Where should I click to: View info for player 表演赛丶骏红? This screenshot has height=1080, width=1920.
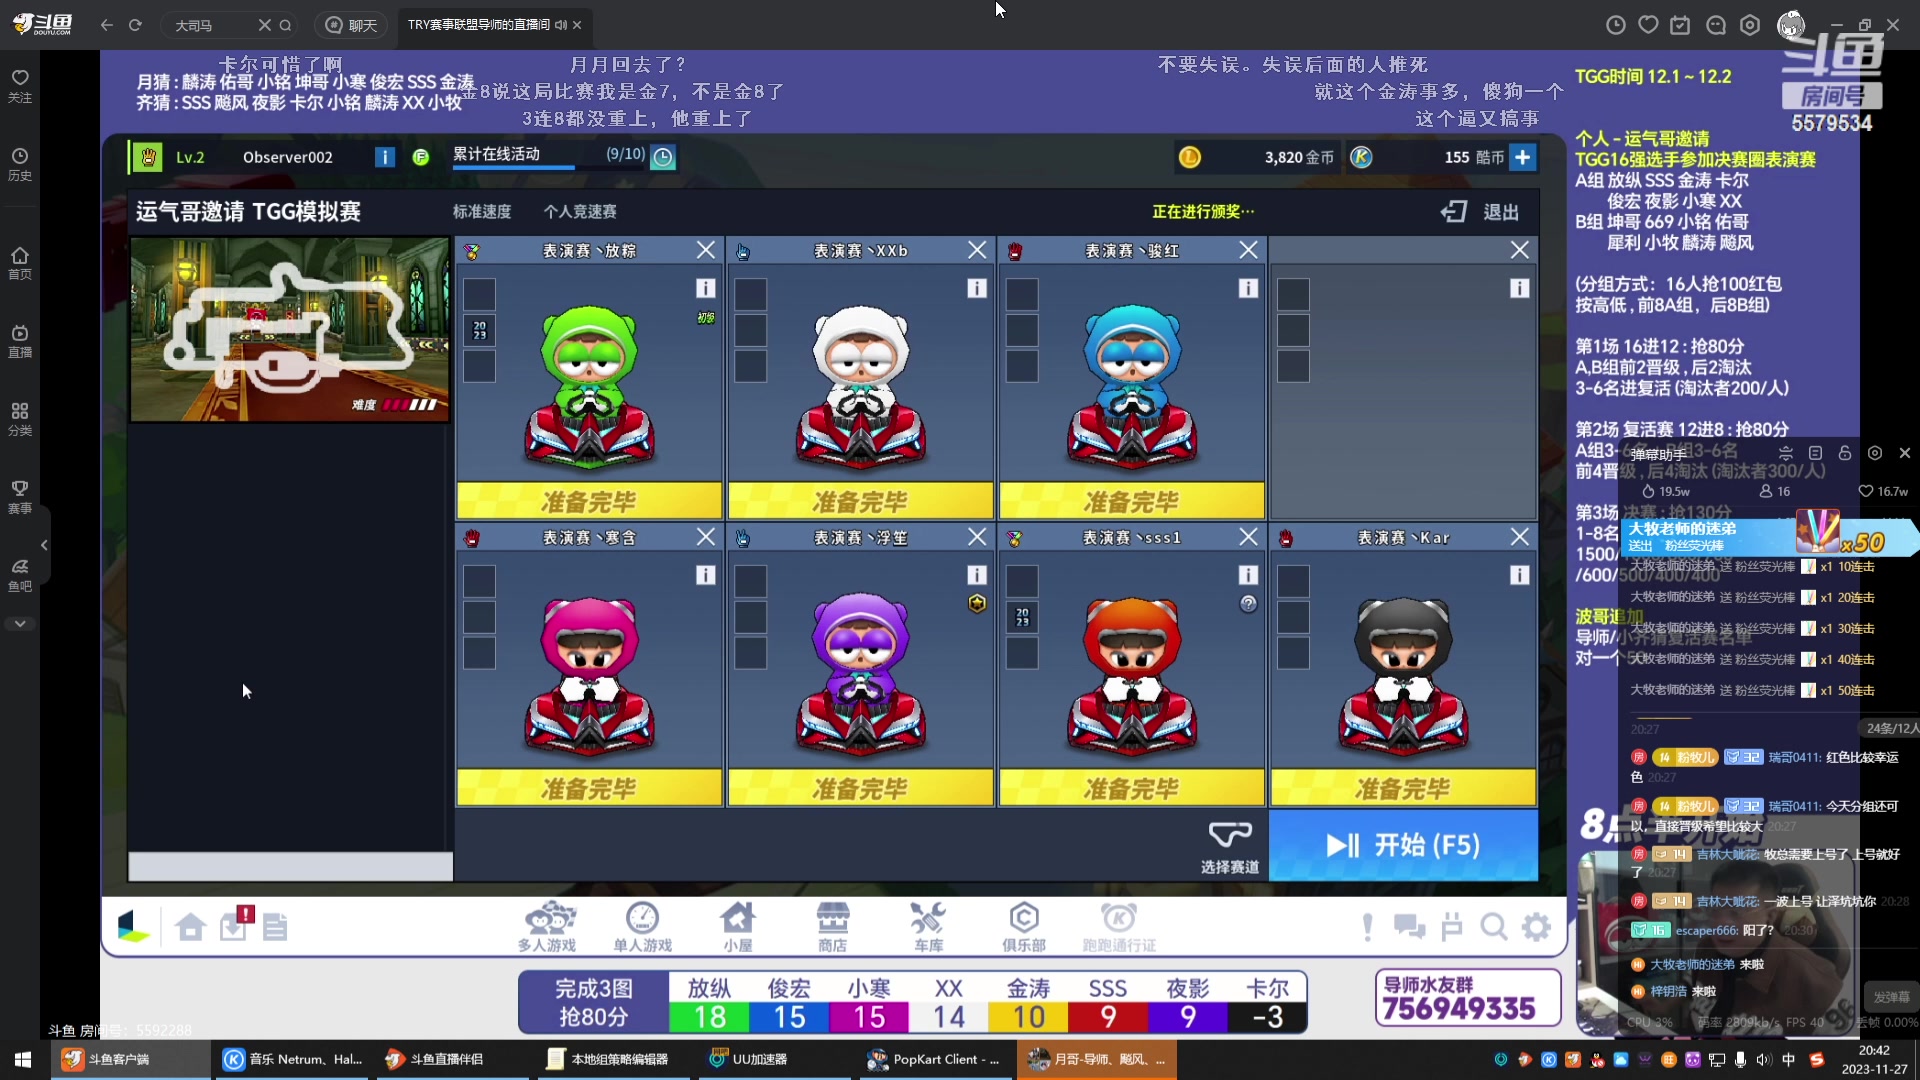(x=1248, y=288)
